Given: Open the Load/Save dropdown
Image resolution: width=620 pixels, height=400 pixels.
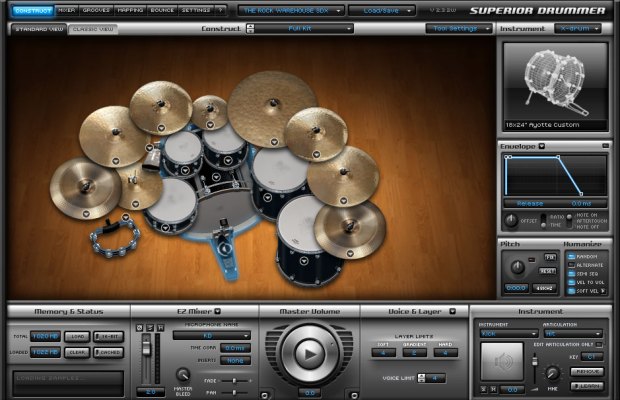Looking at the screenshot, I should (382, 11).
